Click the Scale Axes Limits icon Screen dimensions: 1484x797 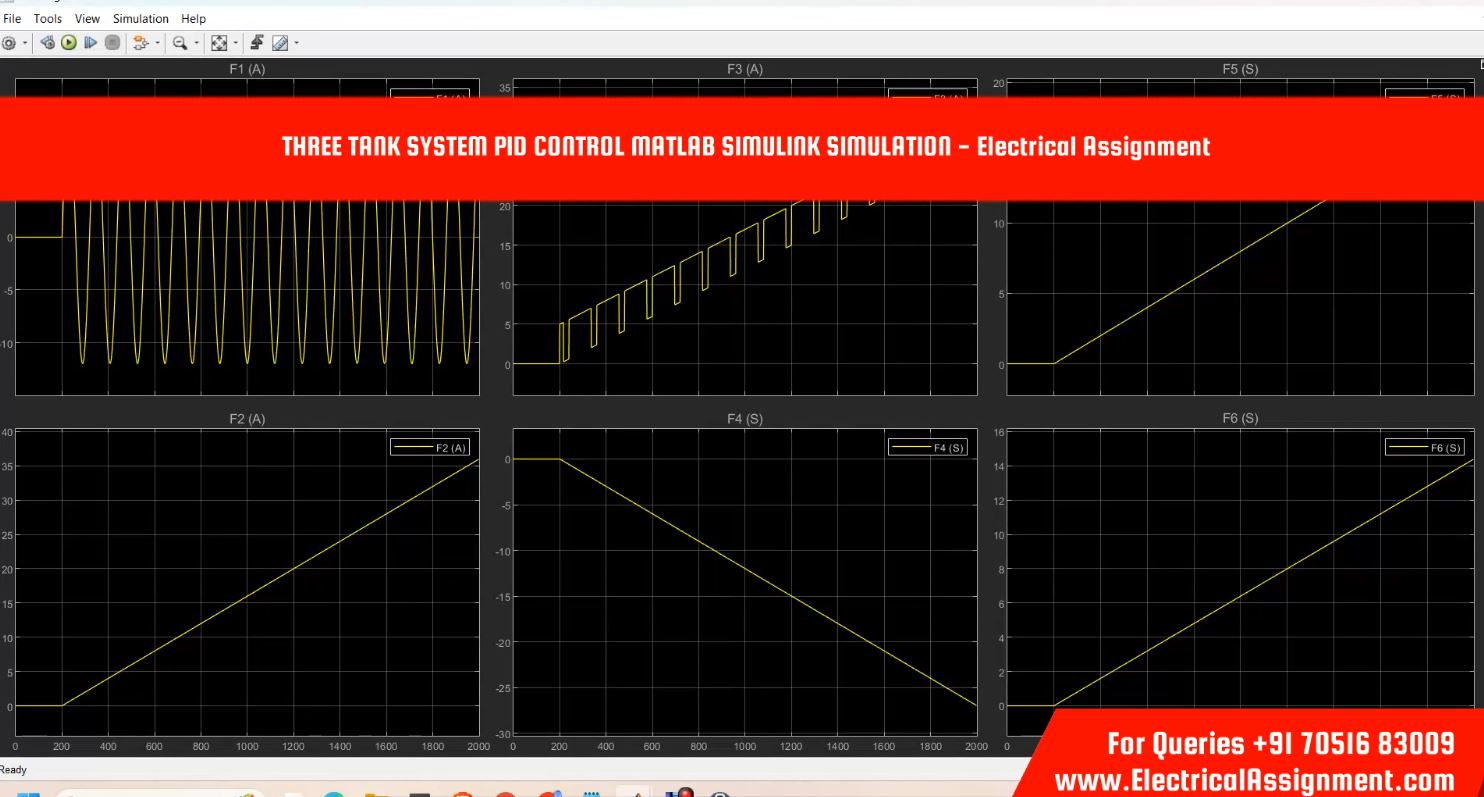pos(219,43)
